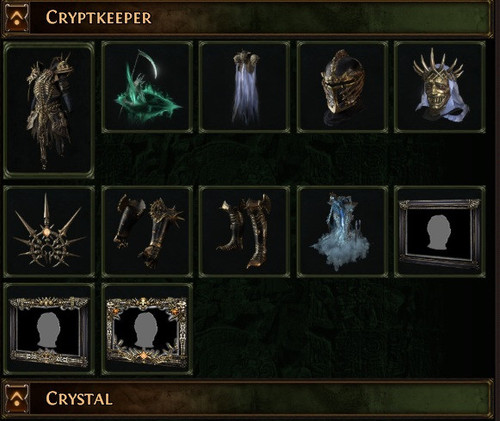This screenshot has width=500, height=421.
Task: Click the grey head silhouette in jeweled frame
Action: point(145,330)
